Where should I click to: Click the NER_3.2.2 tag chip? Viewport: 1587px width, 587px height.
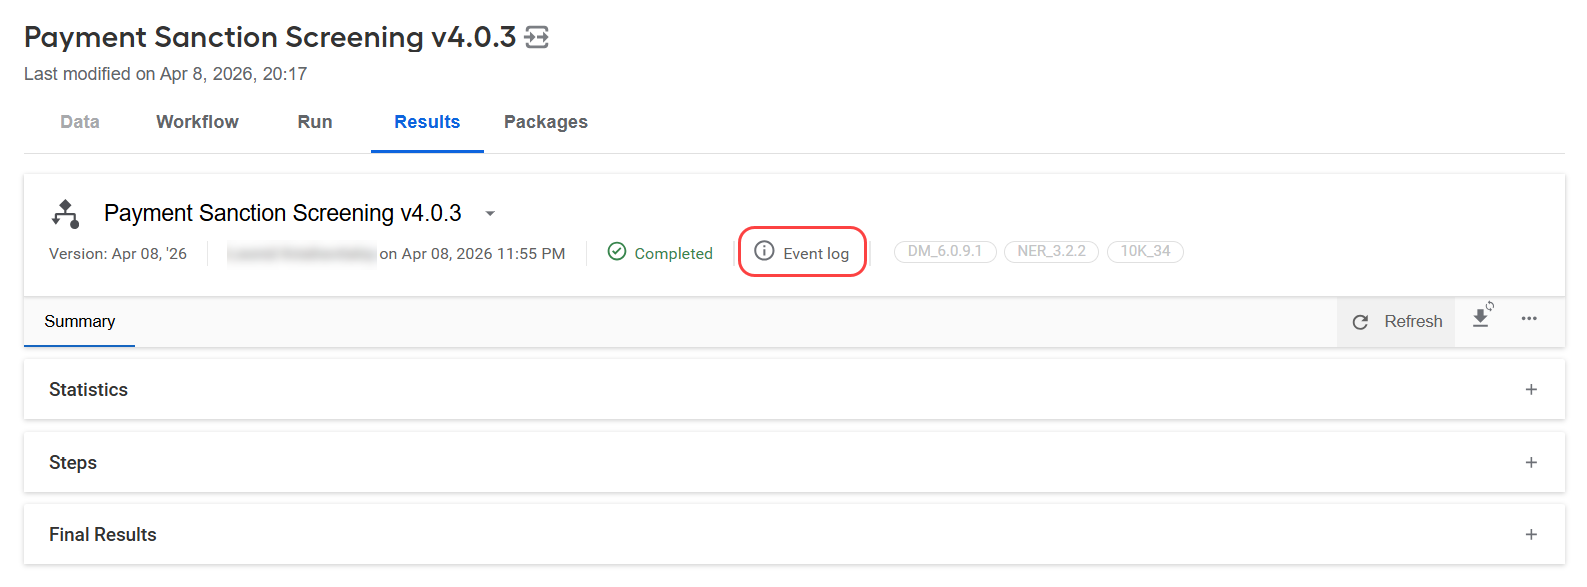1051,251
